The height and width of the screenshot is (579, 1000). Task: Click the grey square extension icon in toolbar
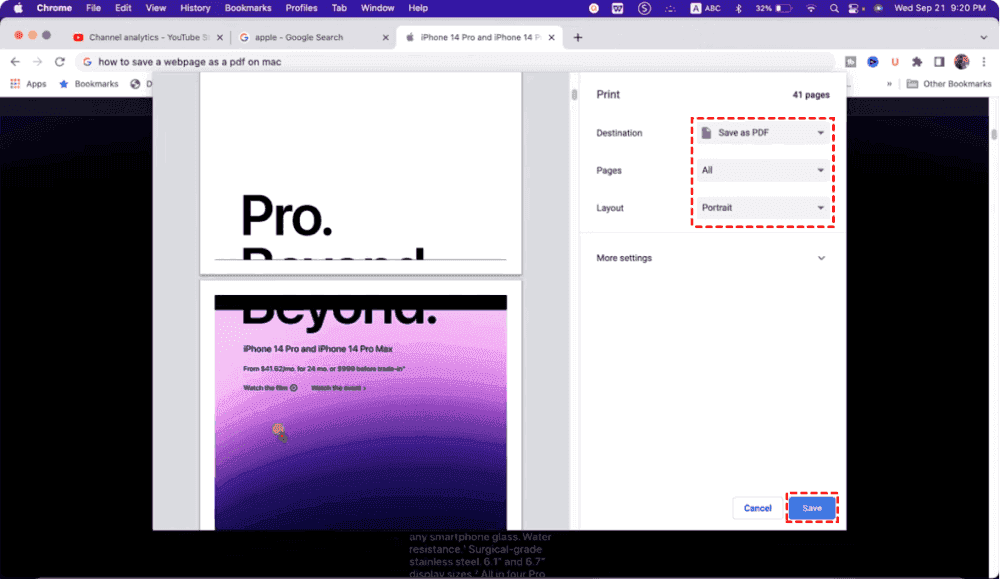point(851,62)
